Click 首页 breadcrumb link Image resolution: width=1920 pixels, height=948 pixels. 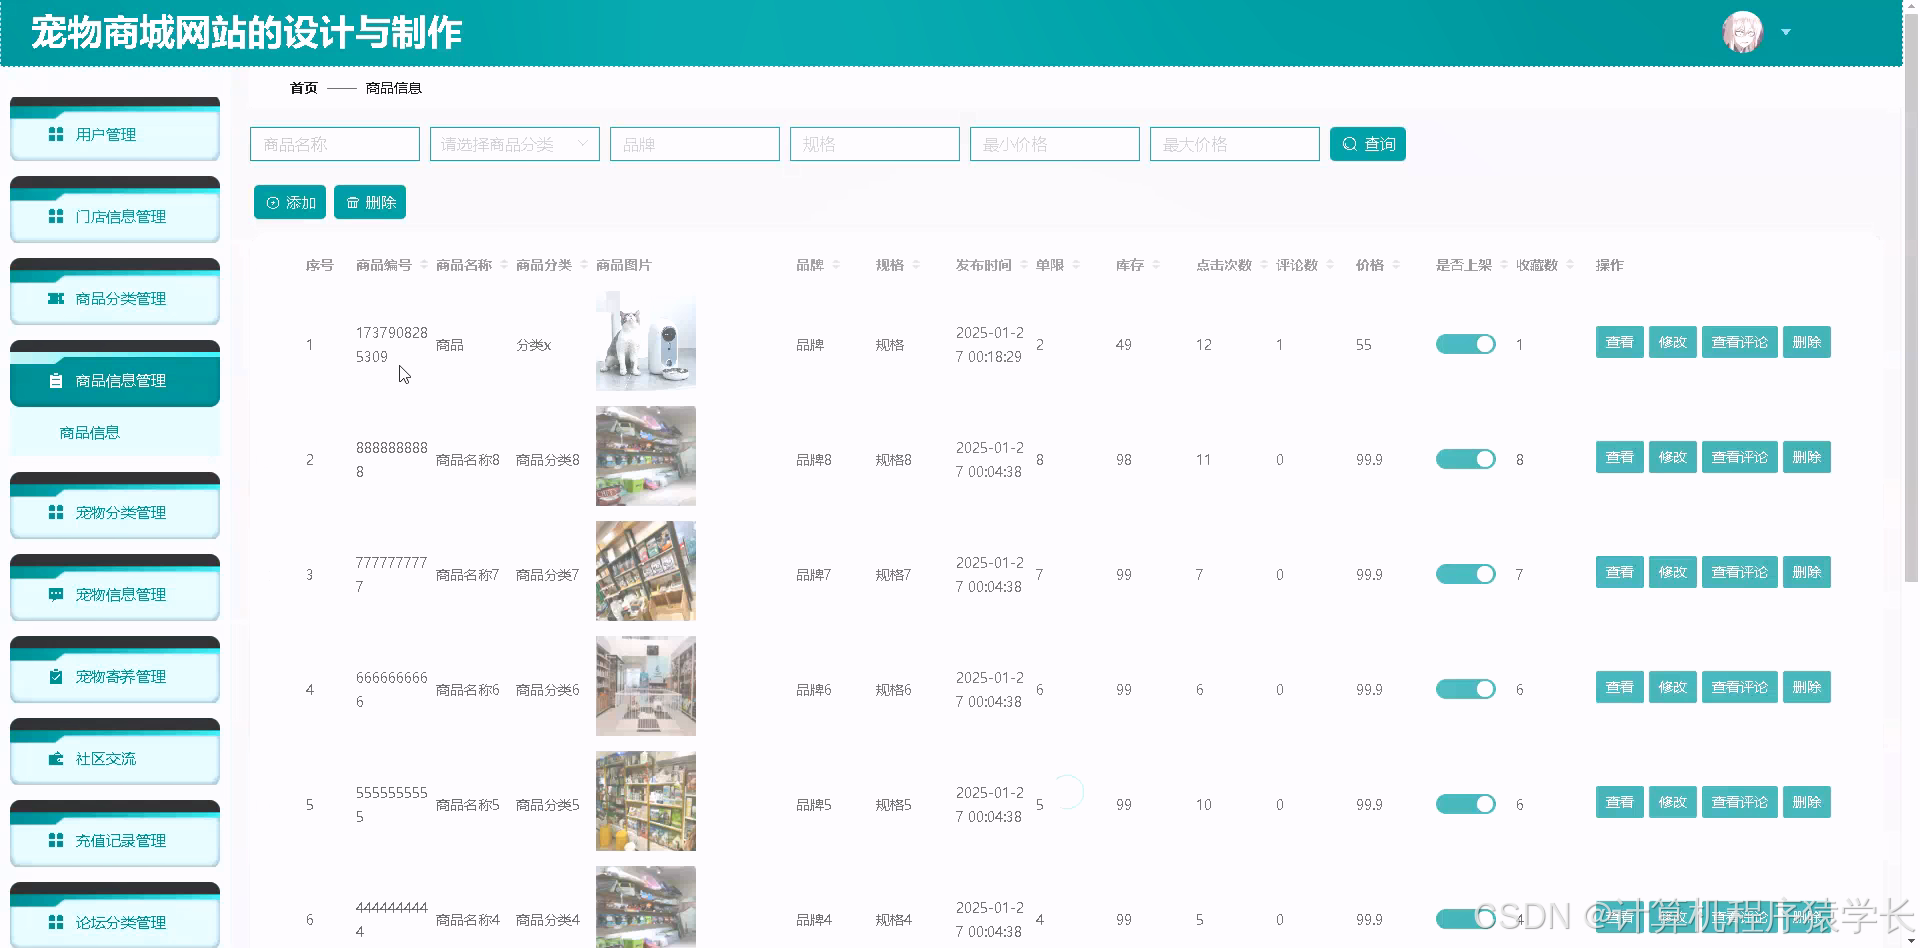(304, 88)
